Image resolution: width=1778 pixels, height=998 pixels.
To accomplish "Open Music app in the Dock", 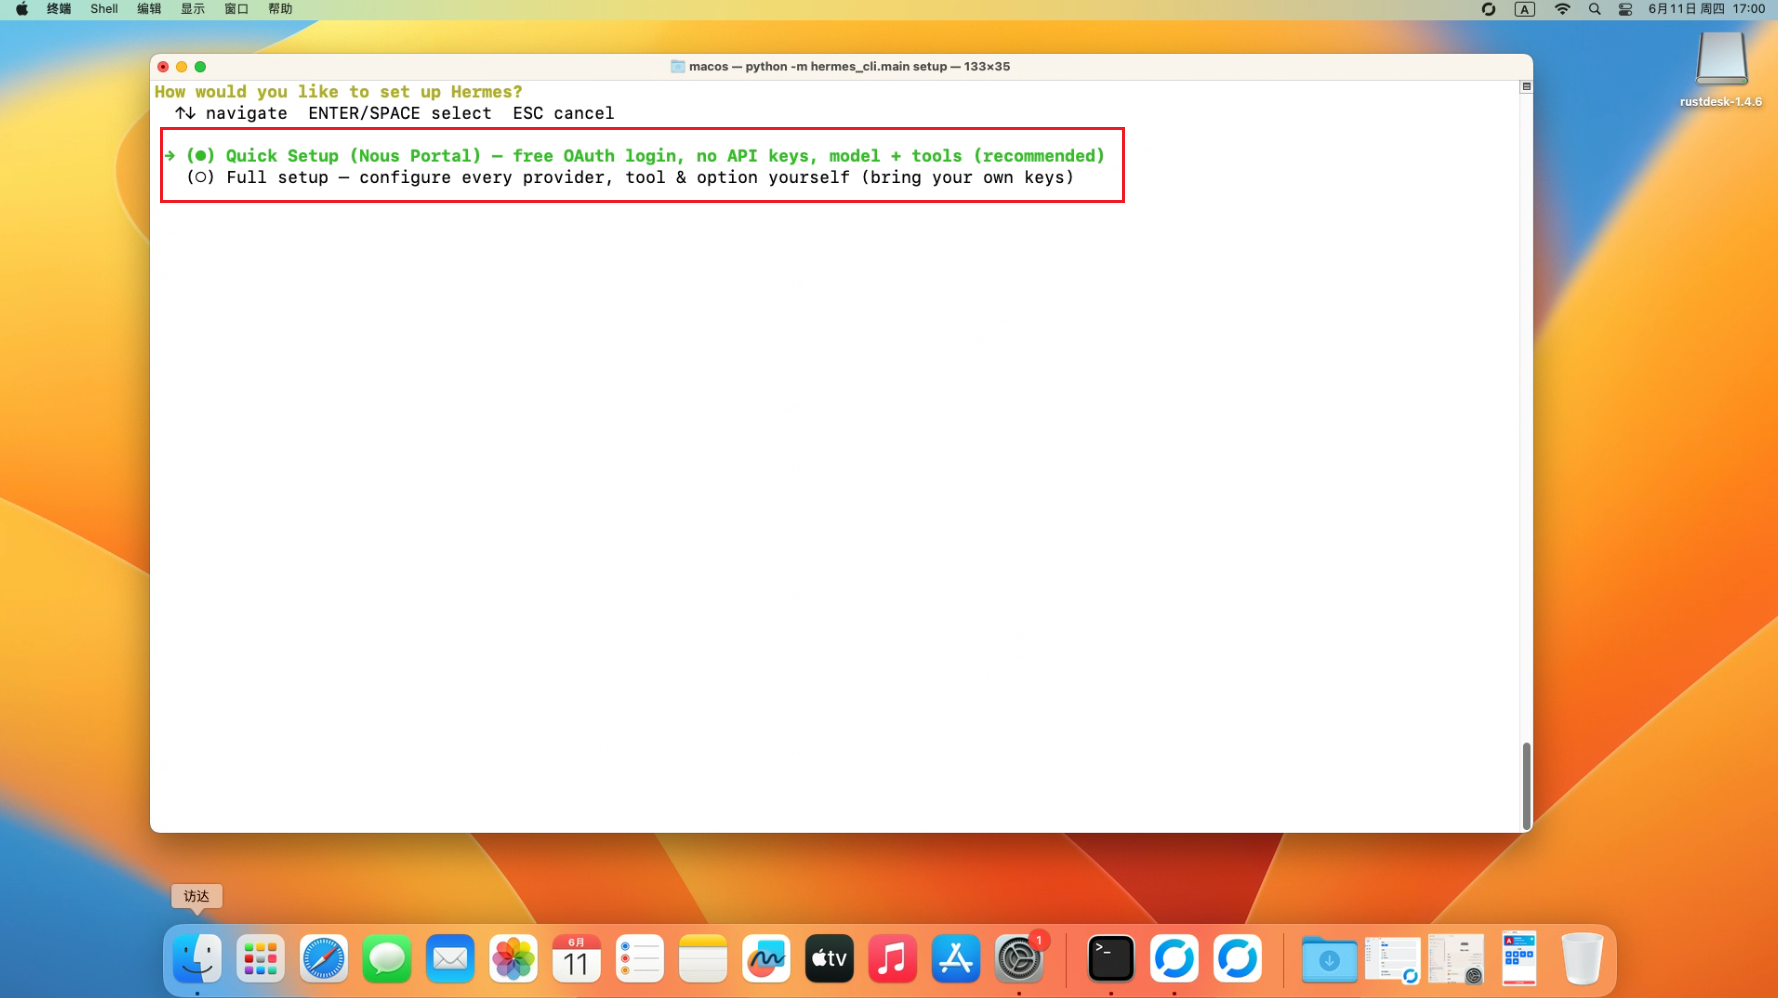I will coord(892,959).
